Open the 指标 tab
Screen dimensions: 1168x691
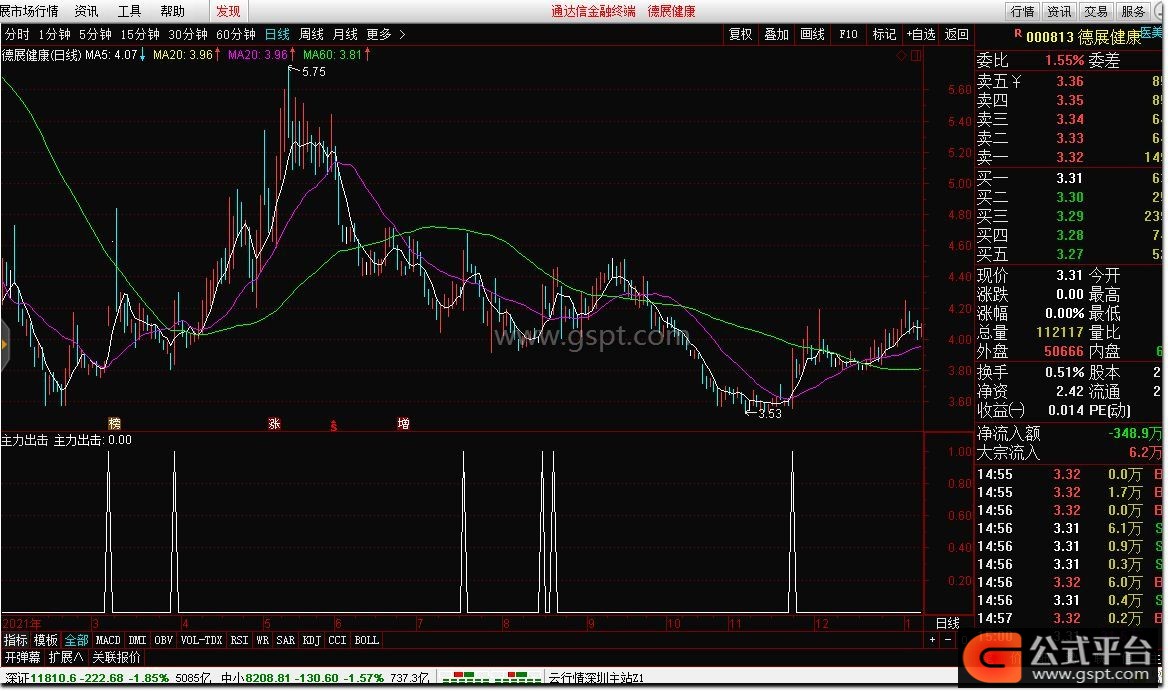(x=16, y=640)
